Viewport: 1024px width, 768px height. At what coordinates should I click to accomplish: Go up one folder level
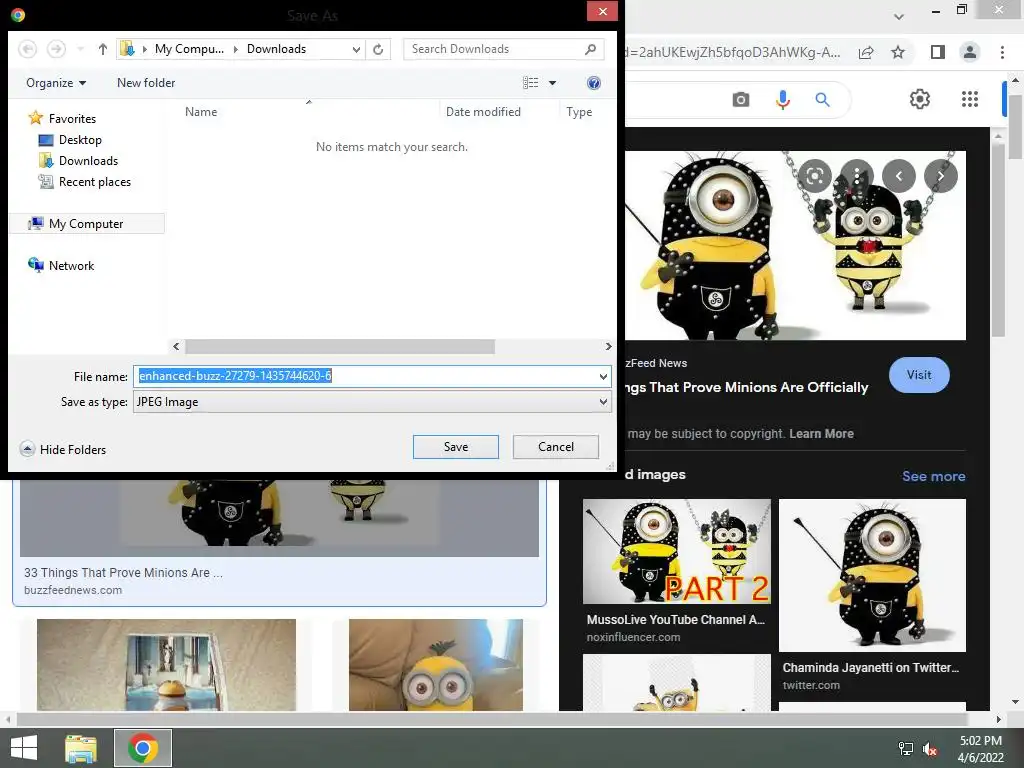[103, 49]
